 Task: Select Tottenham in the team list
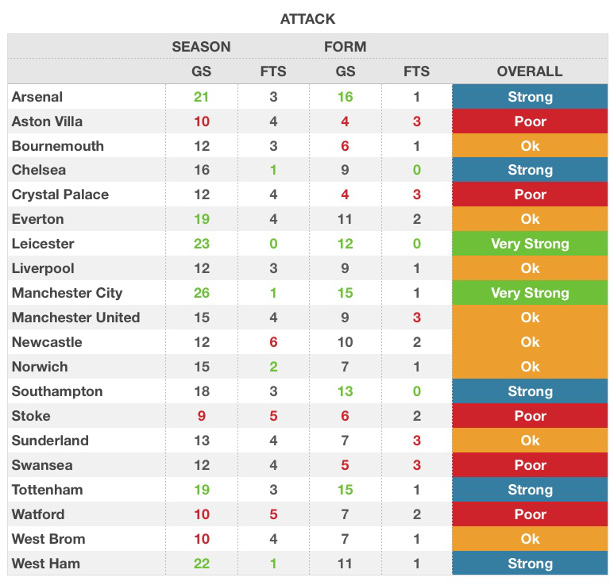[47, 490]
